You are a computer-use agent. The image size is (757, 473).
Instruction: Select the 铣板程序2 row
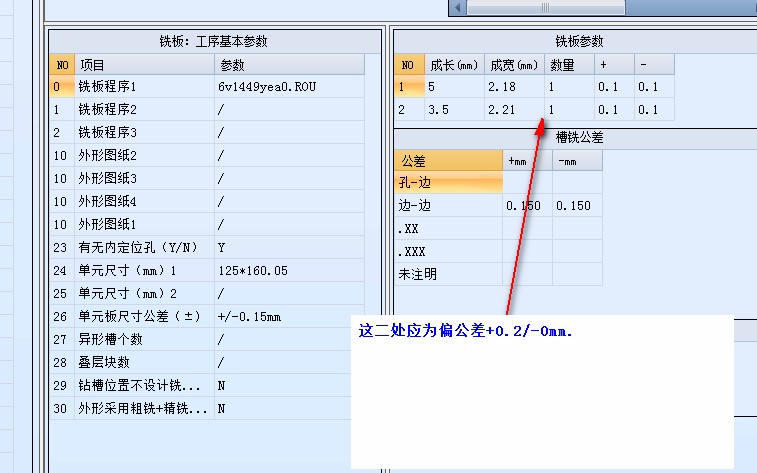click(x=207, y=110)
